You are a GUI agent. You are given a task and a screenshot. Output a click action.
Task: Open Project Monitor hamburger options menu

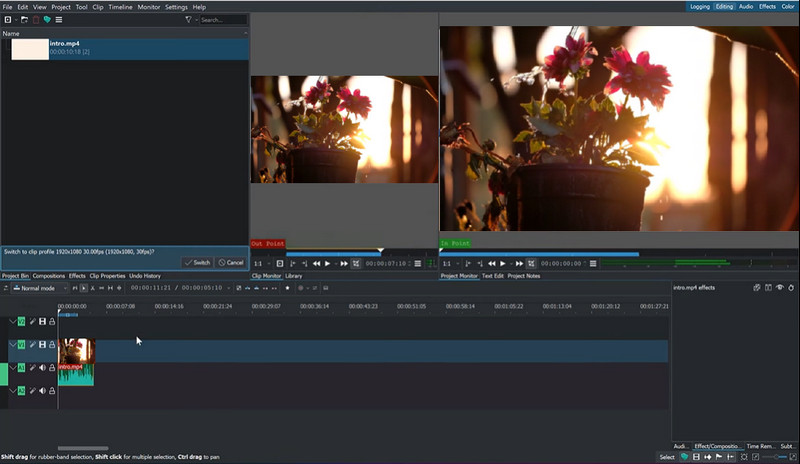click(593, 263)
